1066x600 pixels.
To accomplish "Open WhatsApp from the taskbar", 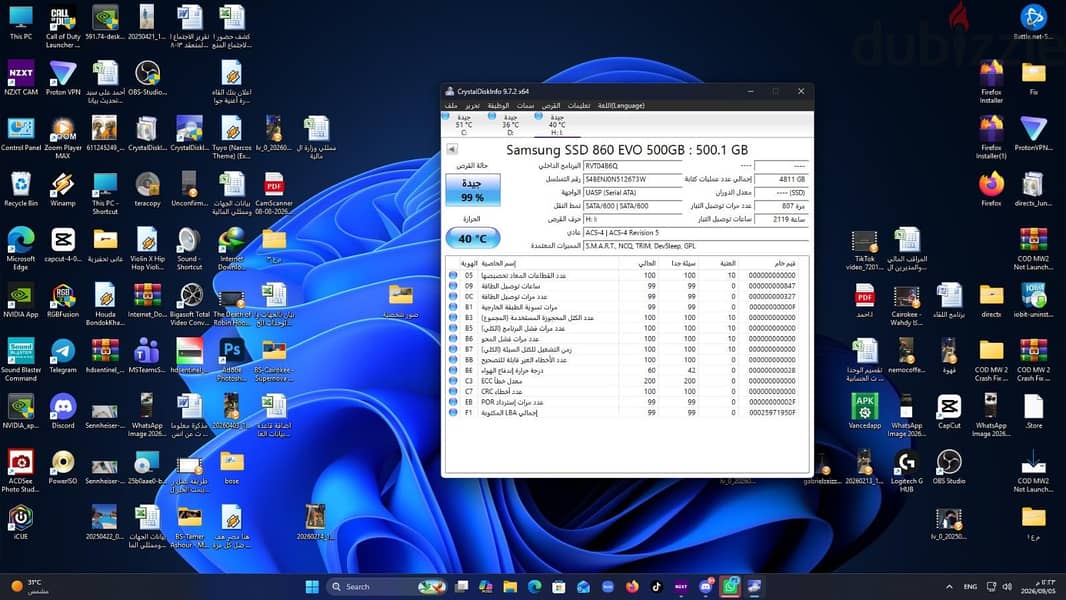I will coord(730,586).
